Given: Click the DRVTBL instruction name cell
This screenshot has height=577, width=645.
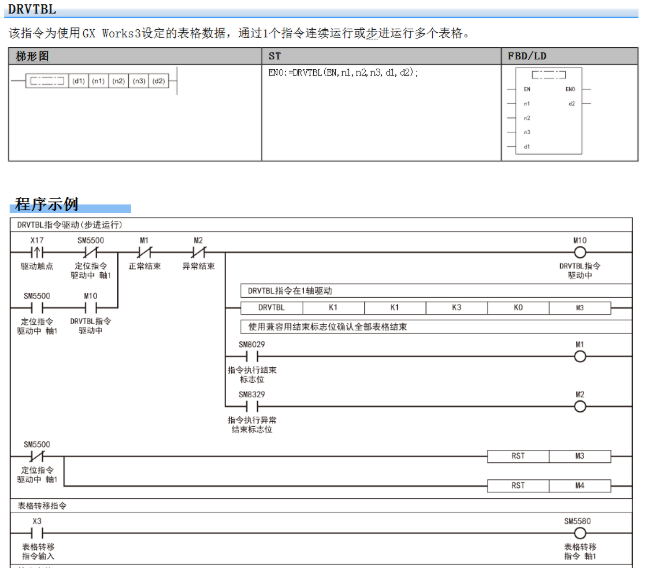Looking at the screenshot, I should pos(271,308).
